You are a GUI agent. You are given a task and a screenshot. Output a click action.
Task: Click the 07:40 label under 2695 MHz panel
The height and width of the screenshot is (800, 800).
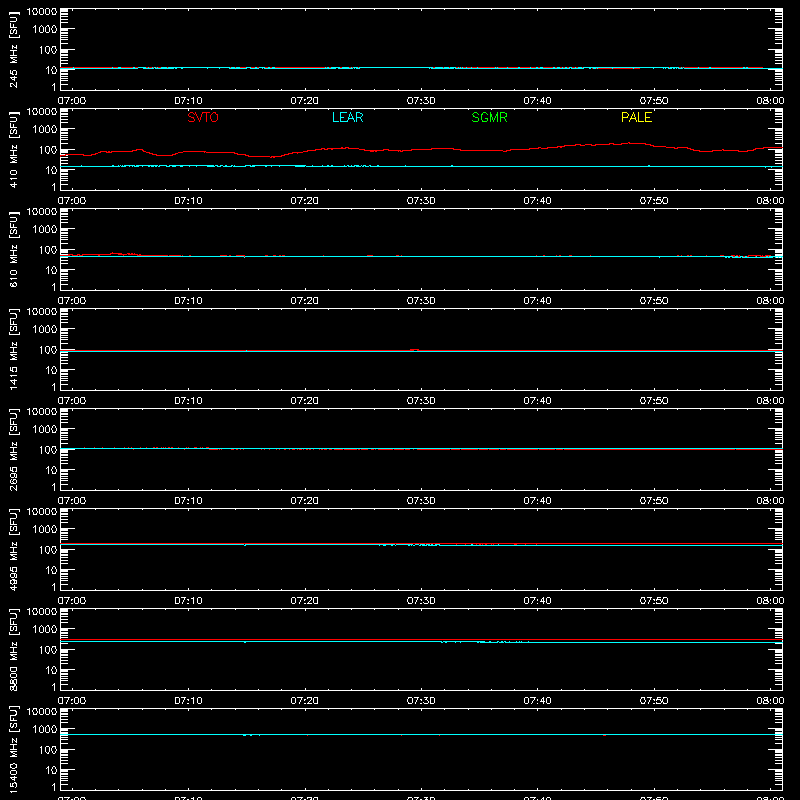pos(537,501)
